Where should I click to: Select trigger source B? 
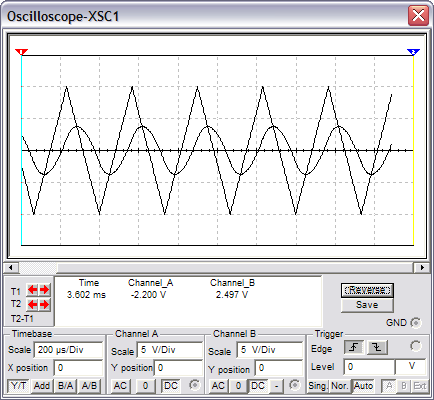point(404,386)
